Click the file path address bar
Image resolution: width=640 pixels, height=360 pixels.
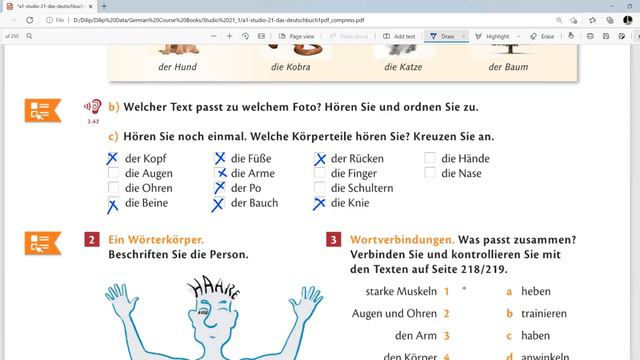click(x=219, y=20)
